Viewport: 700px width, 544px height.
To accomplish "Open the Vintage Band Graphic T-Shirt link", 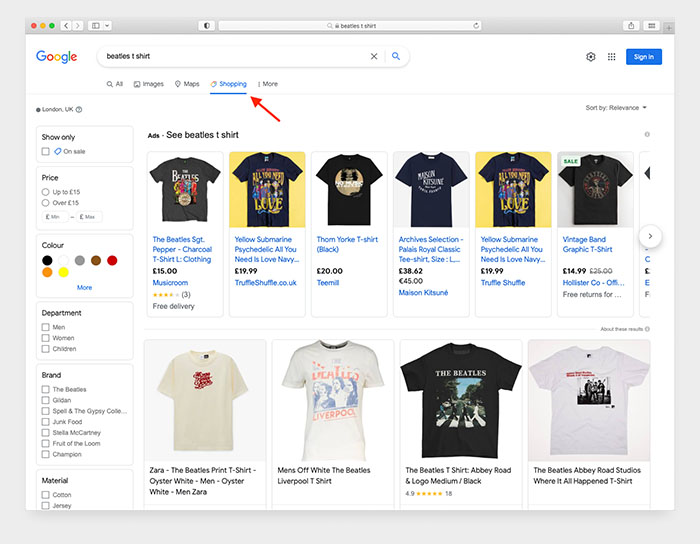I will pos(588,244).
